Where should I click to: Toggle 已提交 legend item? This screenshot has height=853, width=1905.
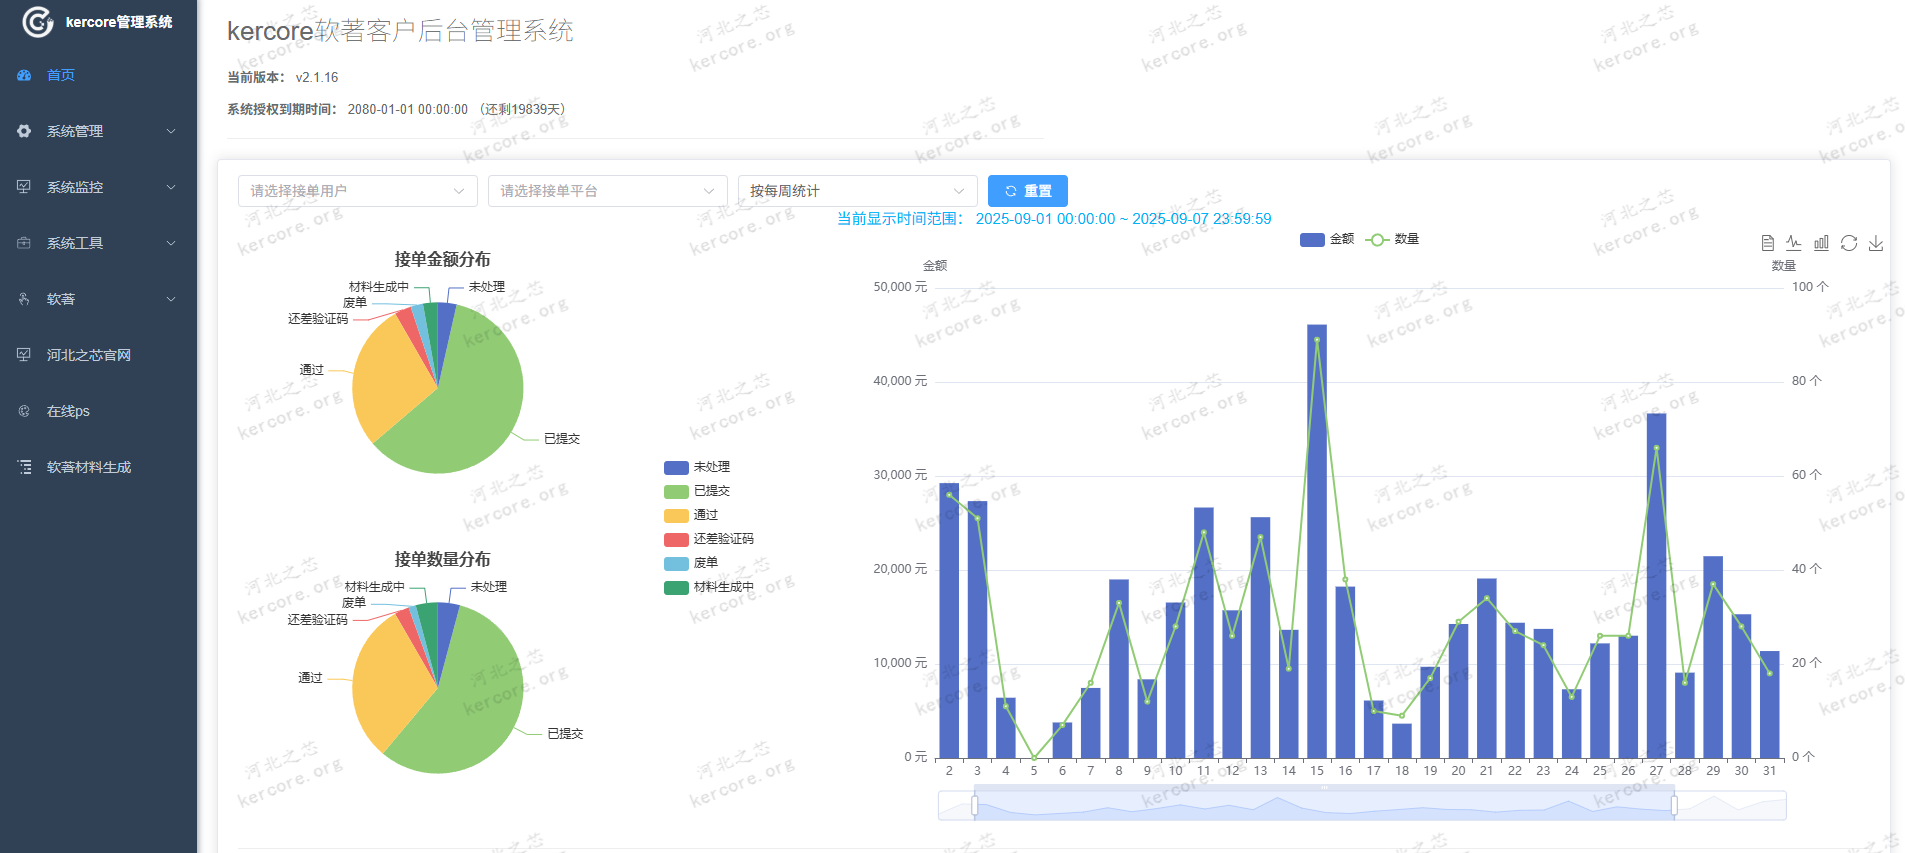(697, 491)
